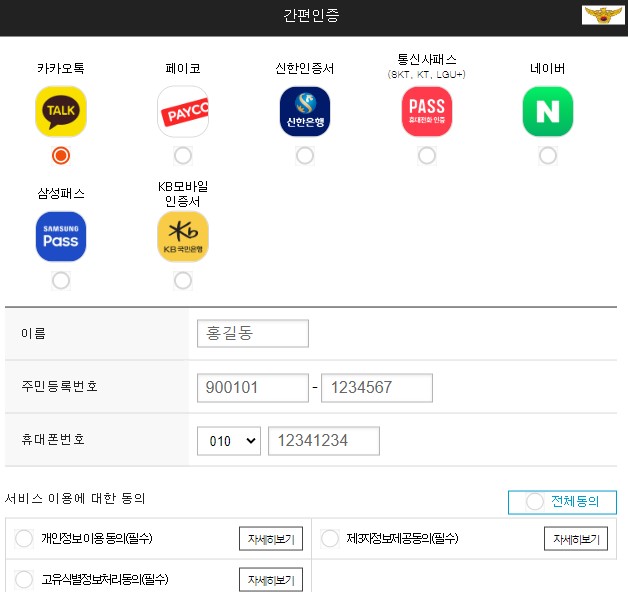Check the 제3자정보제공동의(필수) box
This screenshot has height=592, width=628.
tap(330, 538)
